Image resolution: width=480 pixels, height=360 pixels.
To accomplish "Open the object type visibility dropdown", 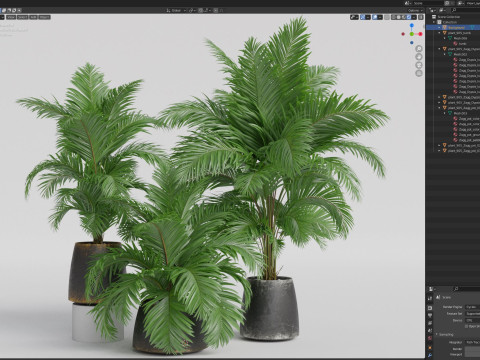I will 354,17.
